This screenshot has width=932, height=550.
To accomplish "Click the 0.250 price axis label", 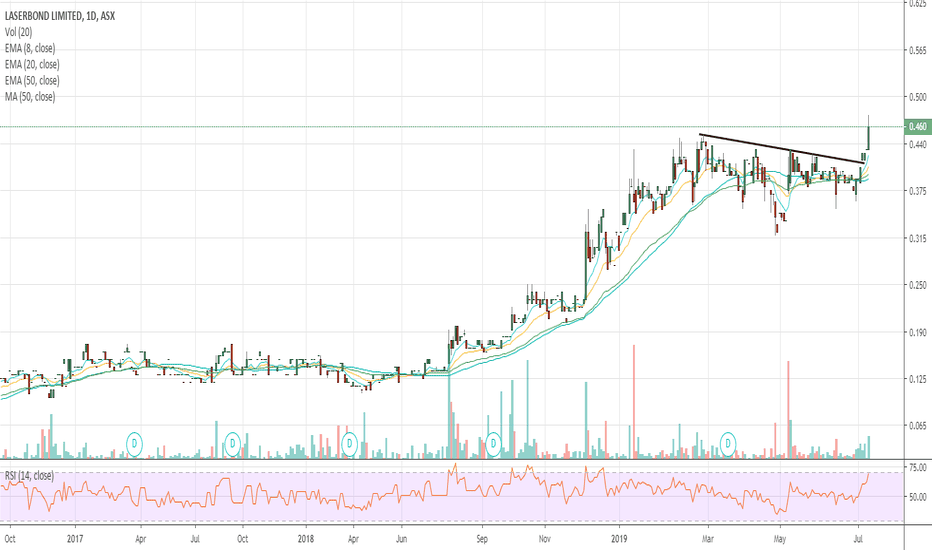I will click(918, 285).
